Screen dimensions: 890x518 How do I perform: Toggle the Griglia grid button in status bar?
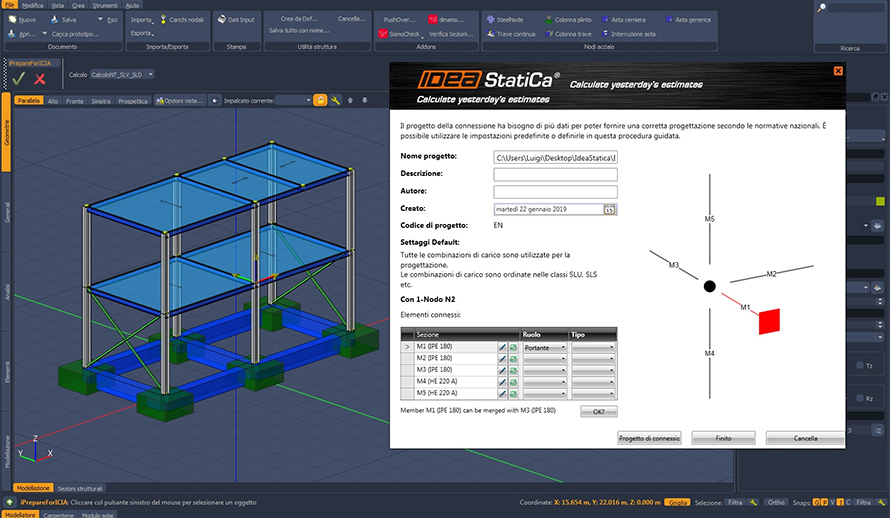click(677, 502)
